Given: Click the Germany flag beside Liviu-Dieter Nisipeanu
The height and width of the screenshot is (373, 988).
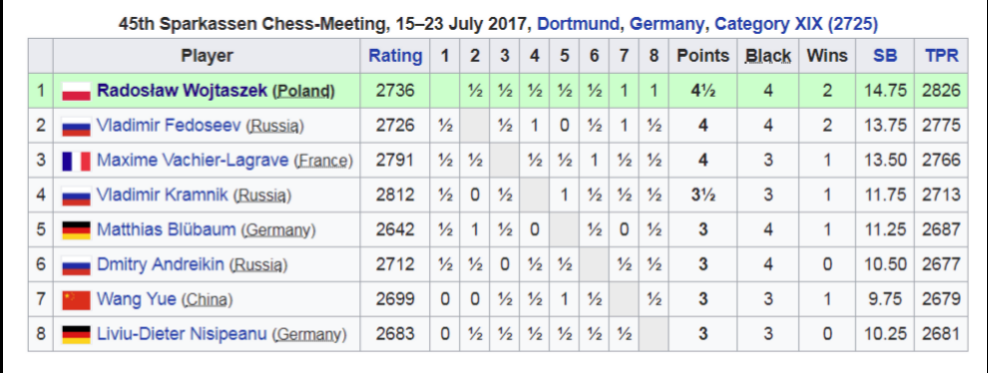Looking at the screenshot, I should [76, 335].
